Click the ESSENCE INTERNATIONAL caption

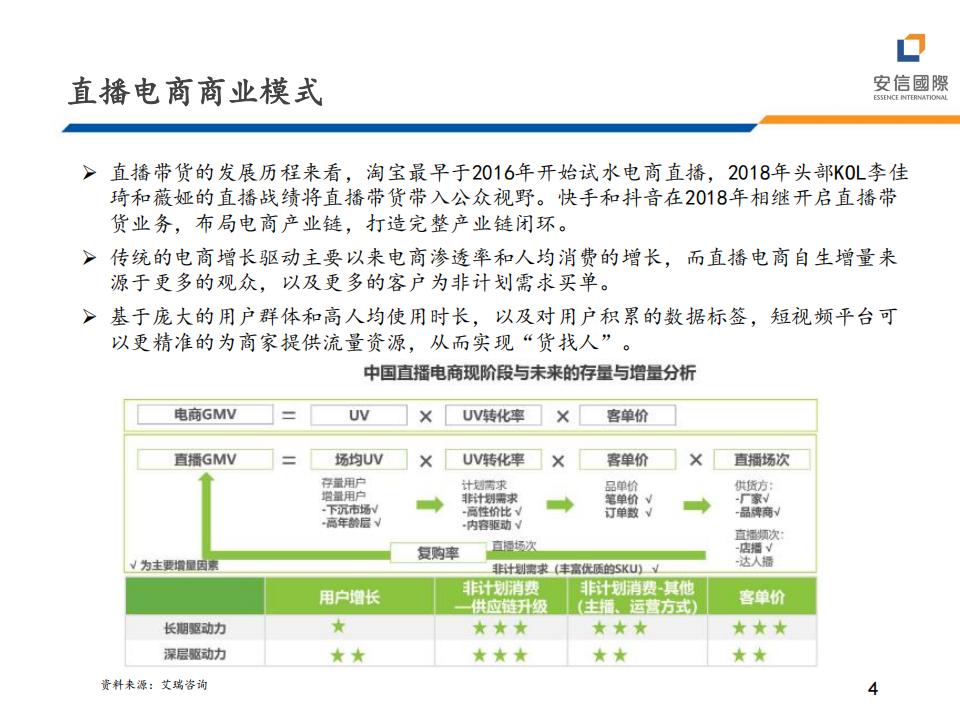click(x=910, y=97)
